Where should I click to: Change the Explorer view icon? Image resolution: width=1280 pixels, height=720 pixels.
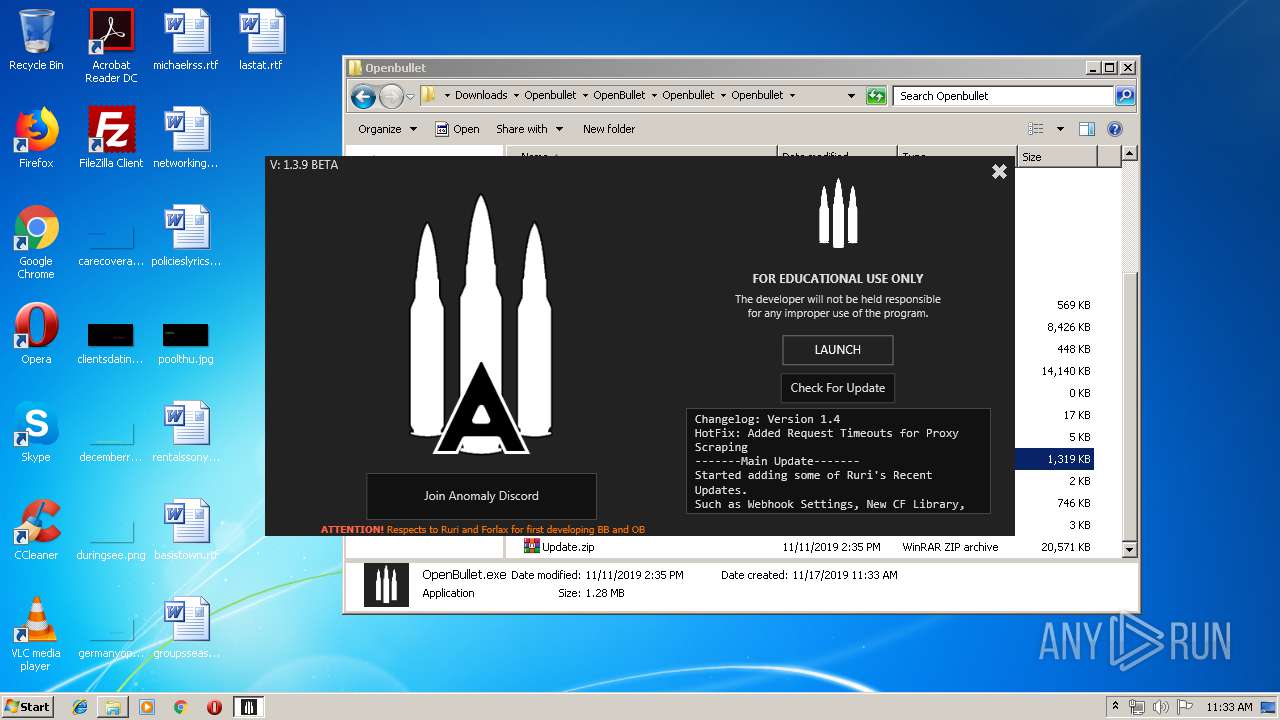click(x=1036, y=129)
